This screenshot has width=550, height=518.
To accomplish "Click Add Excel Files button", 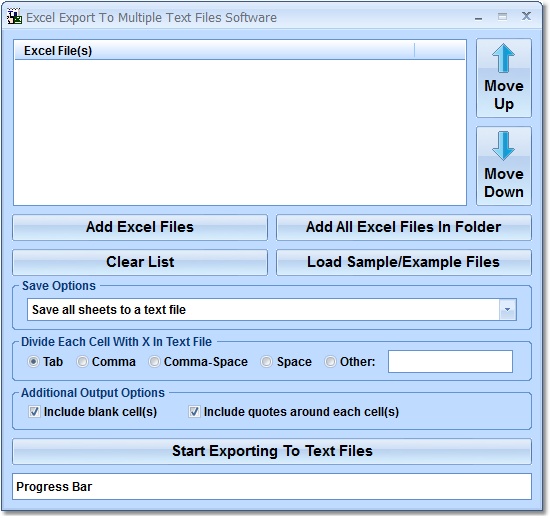I will point(140,227).
